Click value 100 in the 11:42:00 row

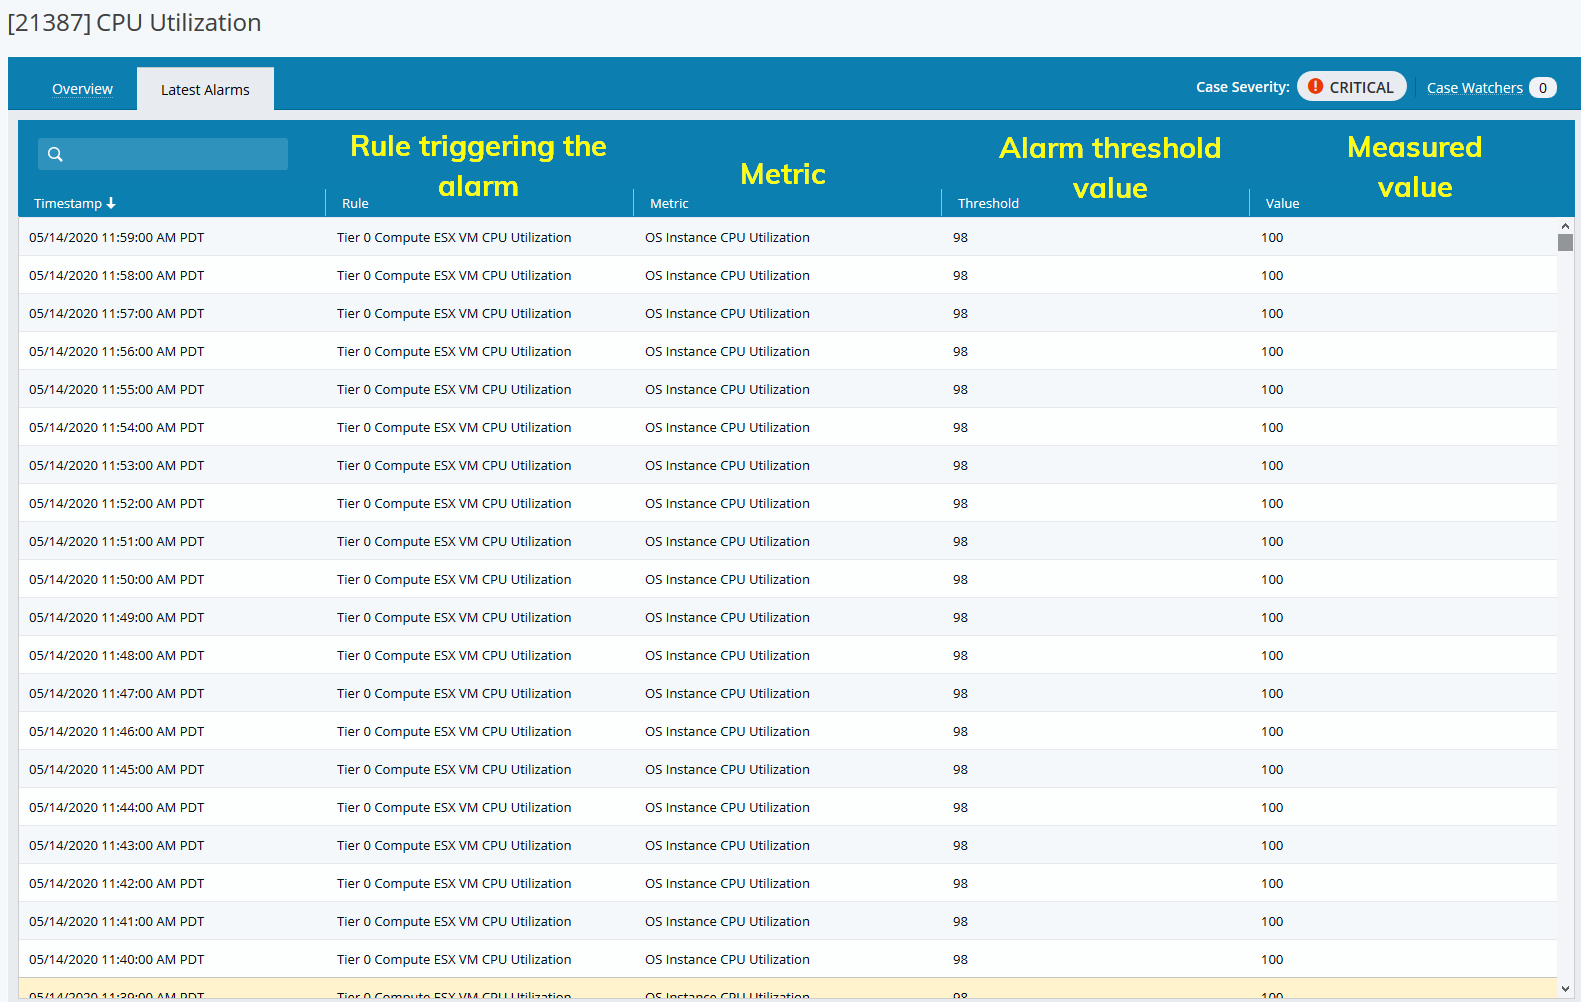1272,884
